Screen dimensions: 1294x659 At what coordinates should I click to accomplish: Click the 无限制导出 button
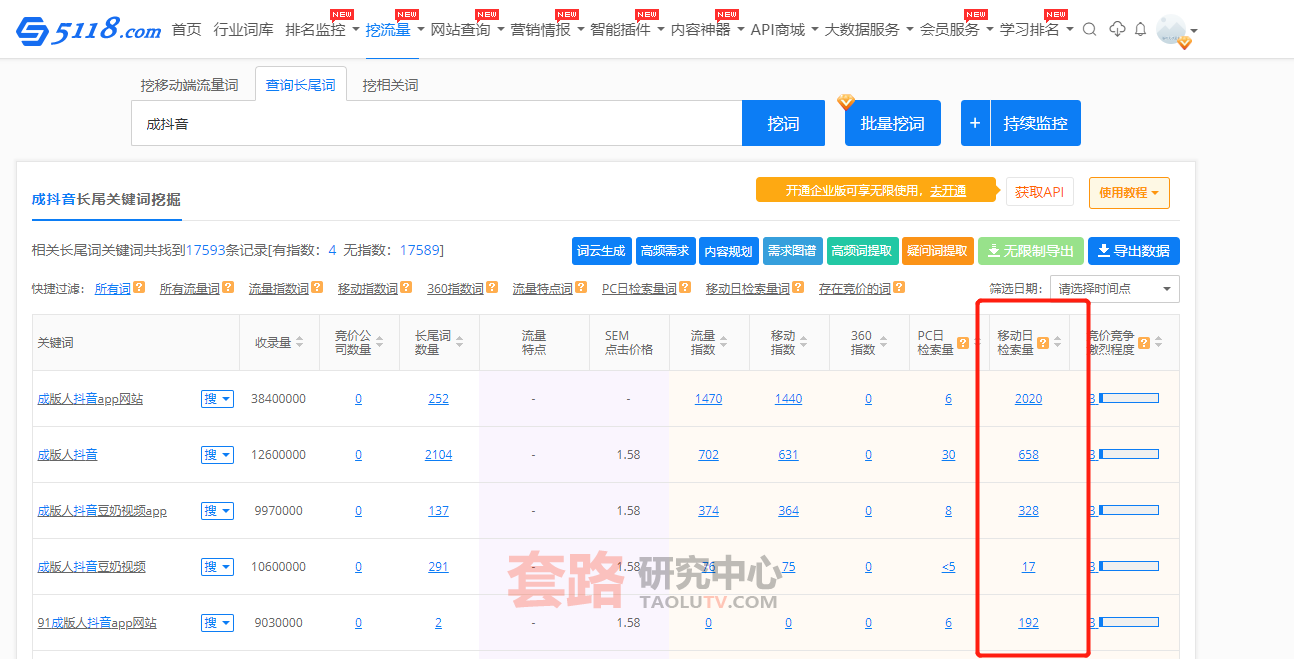tap(1030, 251)
